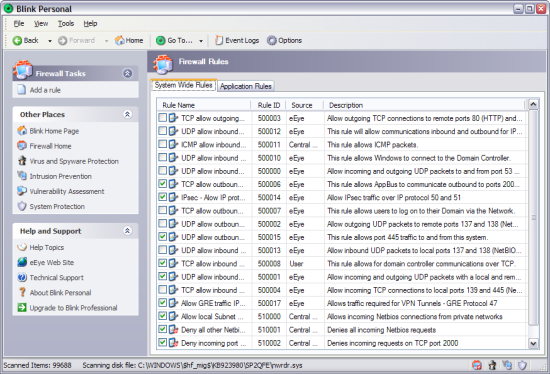The width and height of the screenshot is (550, 374).
Task: Open Technical Support link
Action: (56, 278)
